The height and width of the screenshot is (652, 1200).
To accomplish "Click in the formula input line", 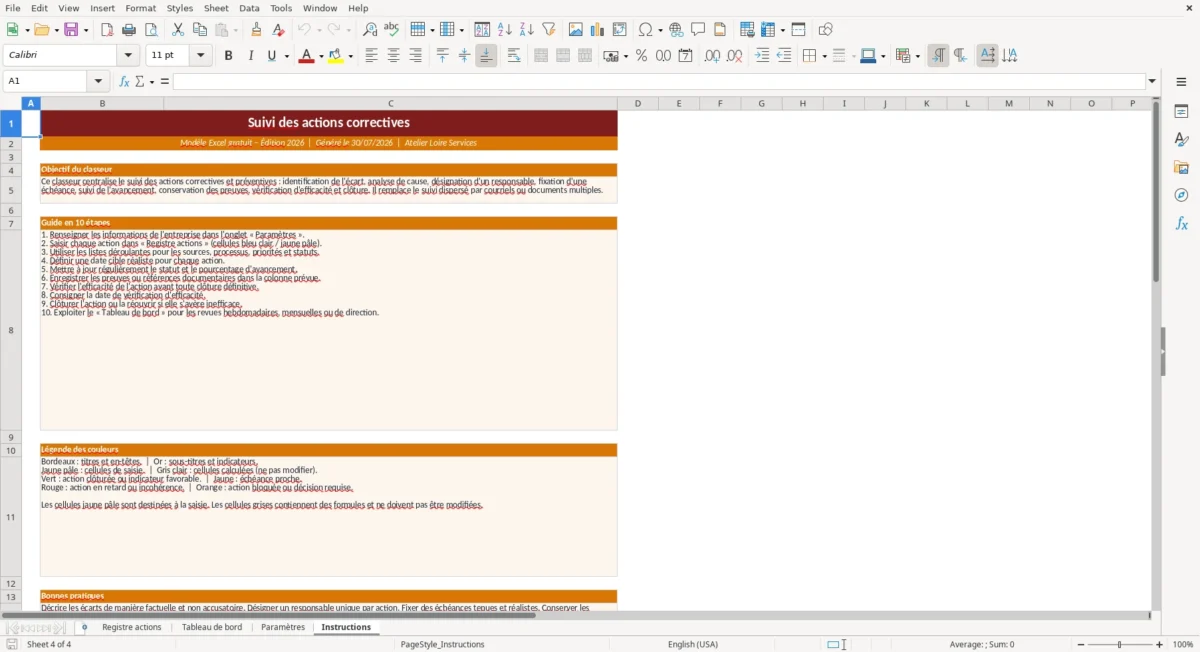I will pos(658,81).
